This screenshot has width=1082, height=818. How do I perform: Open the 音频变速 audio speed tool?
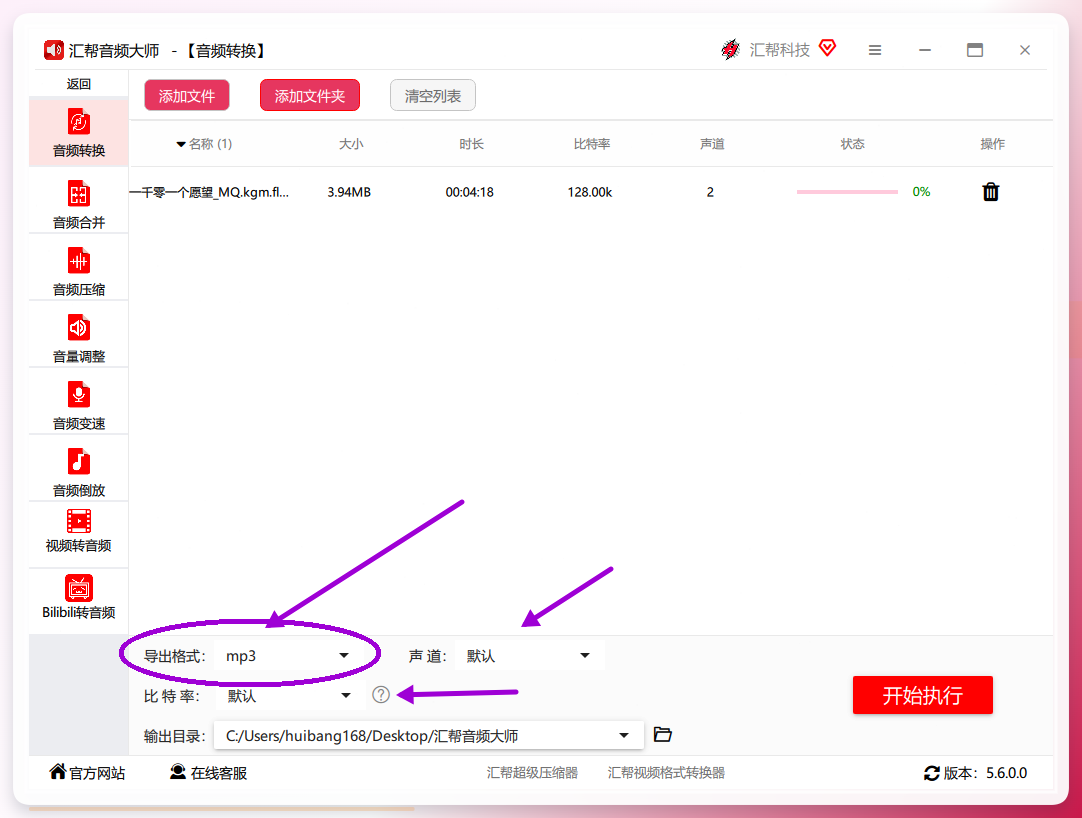coord(79,405)
